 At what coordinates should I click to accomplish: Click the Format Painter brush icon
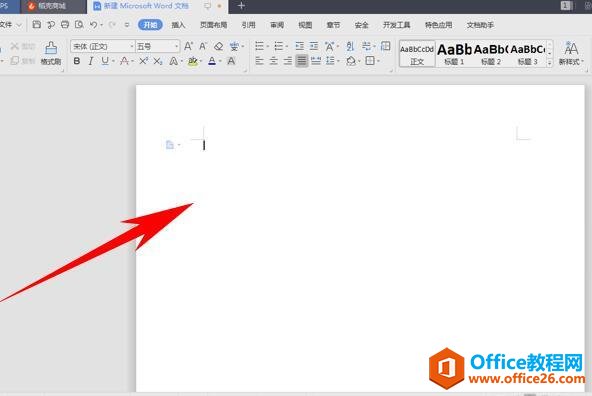pyautogui.click(x=51, y=48)
